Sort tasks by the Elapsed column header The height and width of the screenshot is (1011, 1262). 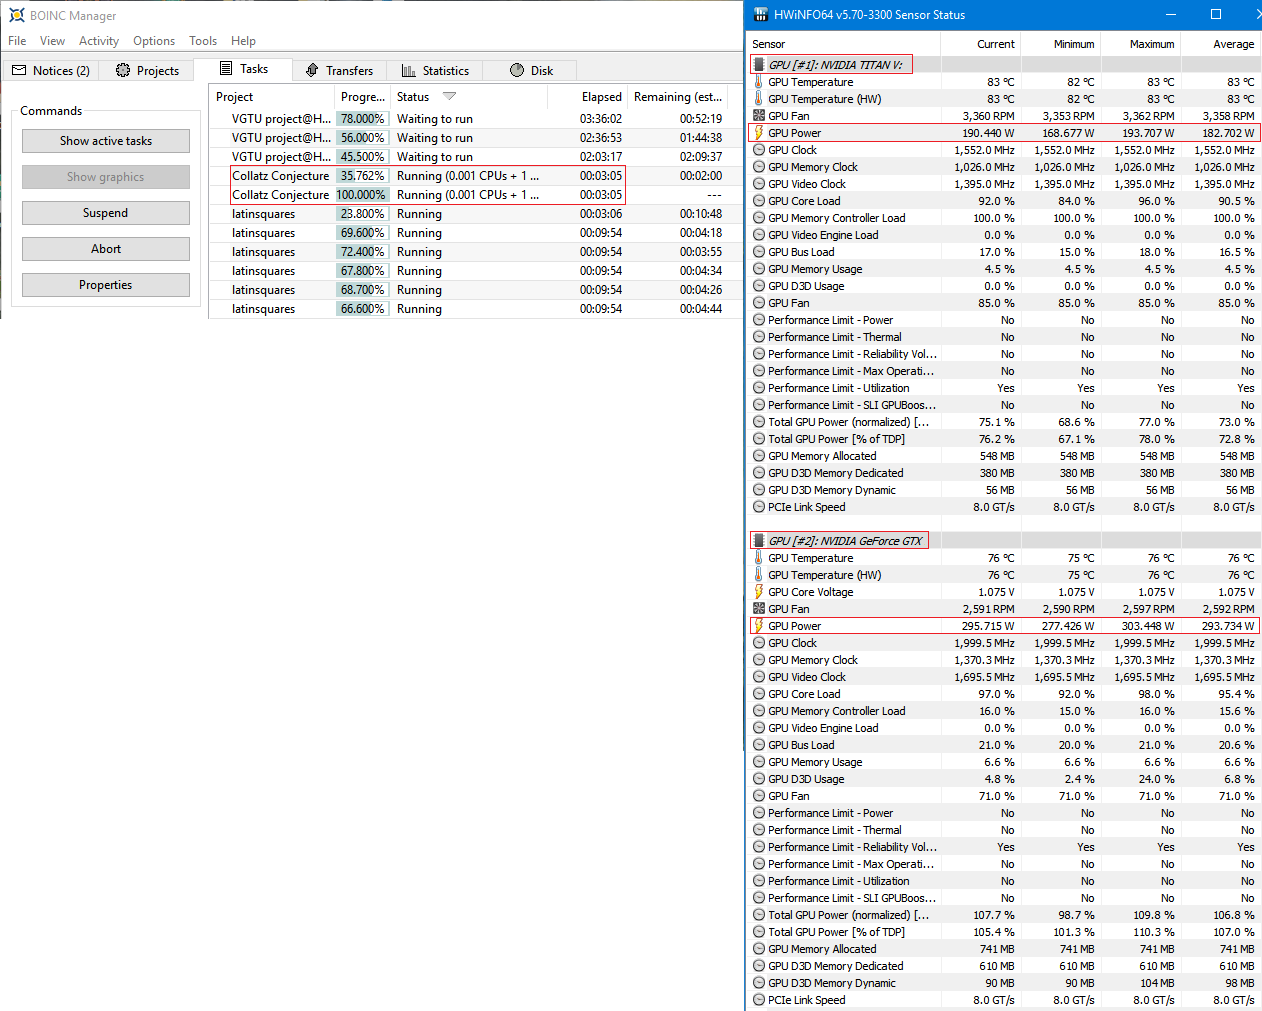coord(588,97)
